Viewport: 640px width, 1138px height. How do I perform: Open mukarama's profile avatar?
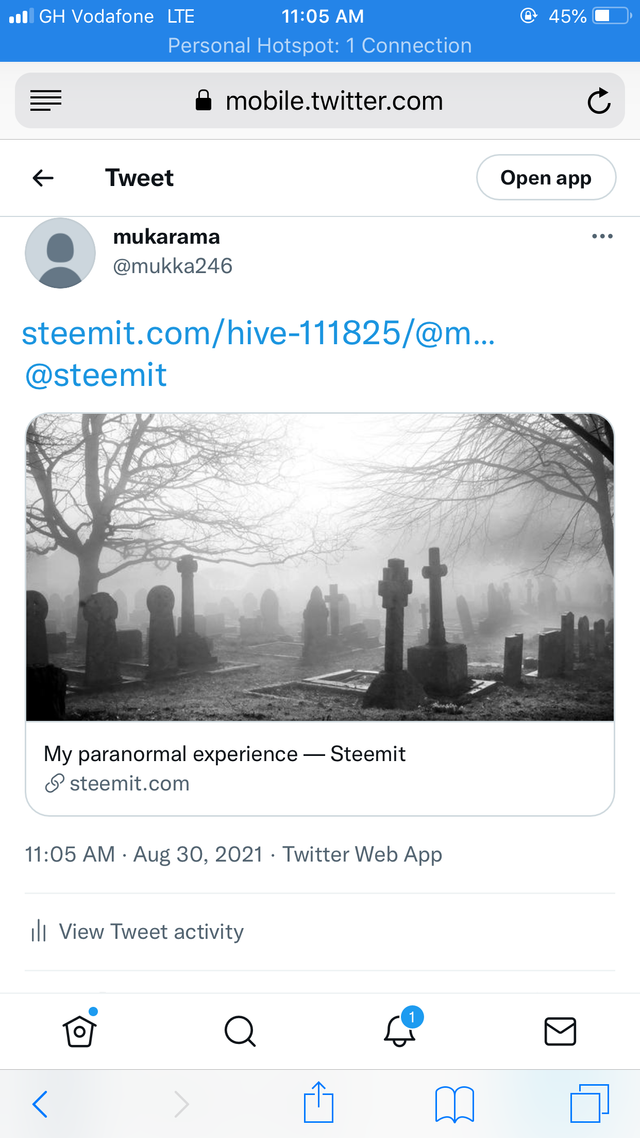60,253
